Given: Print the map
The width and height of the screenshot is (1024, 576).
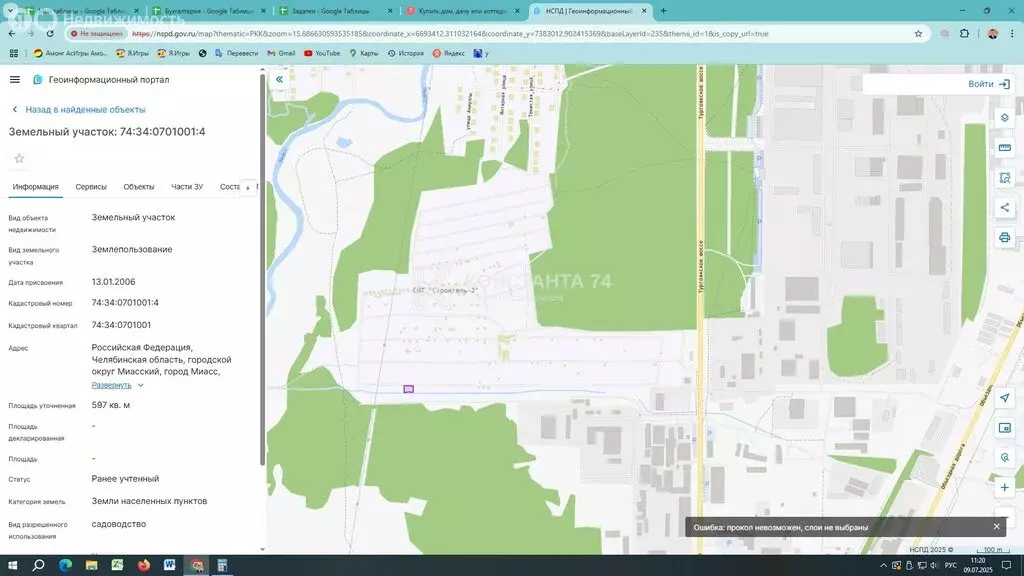Looking at the screenshot, I should 1004,238.
